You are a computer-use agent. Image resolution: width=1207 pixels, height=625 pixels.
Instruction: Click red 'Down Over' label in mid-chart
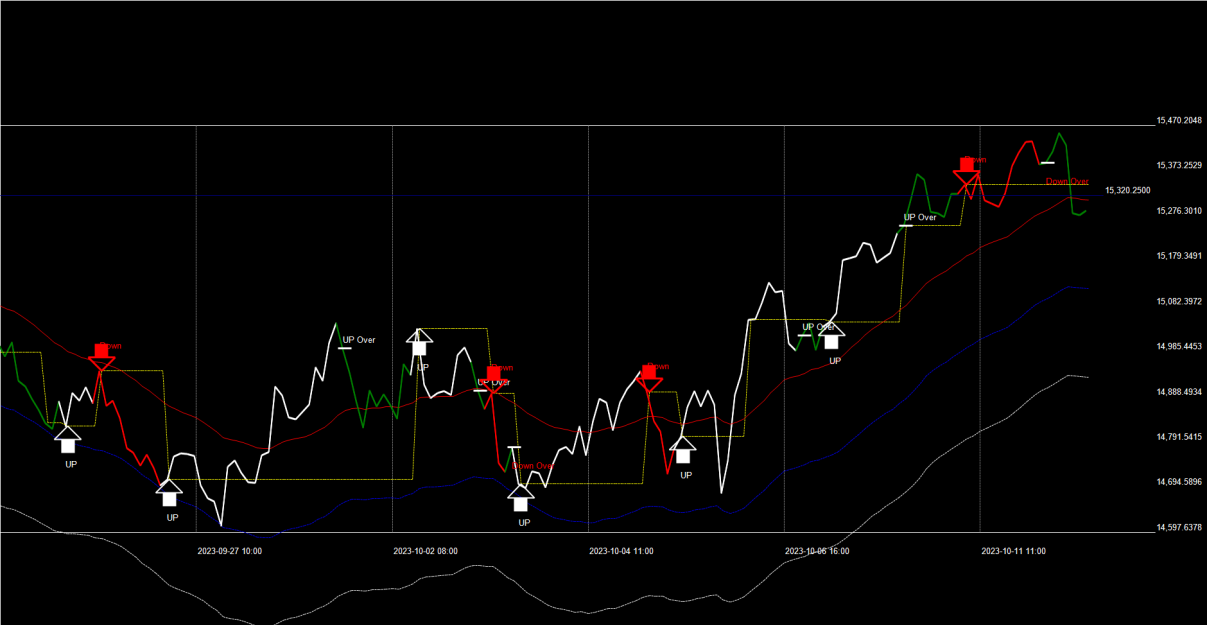tap(533, 465)
